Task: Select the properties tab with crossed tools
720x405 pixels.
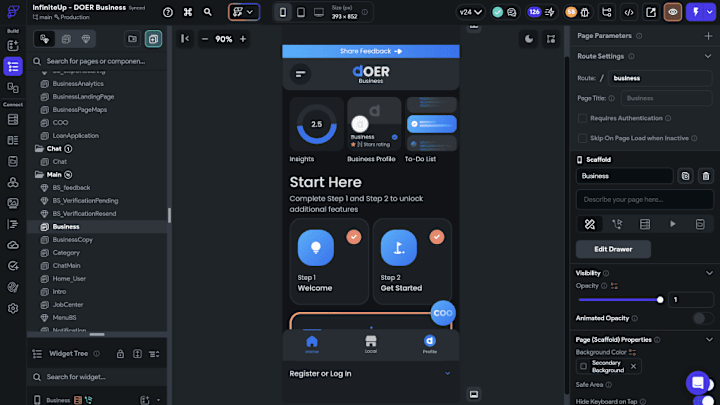Action: (x=590, y=224)
